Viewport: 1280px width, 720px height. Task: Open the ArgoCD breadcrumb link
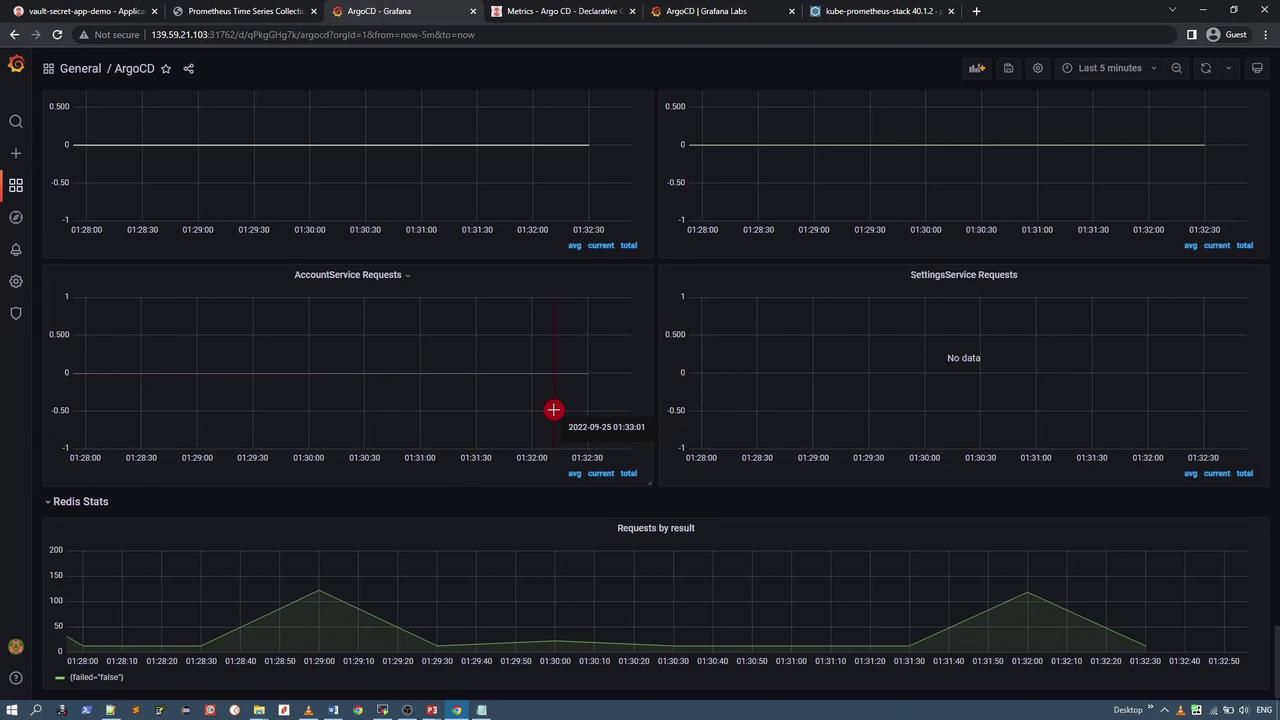[134, 69]
